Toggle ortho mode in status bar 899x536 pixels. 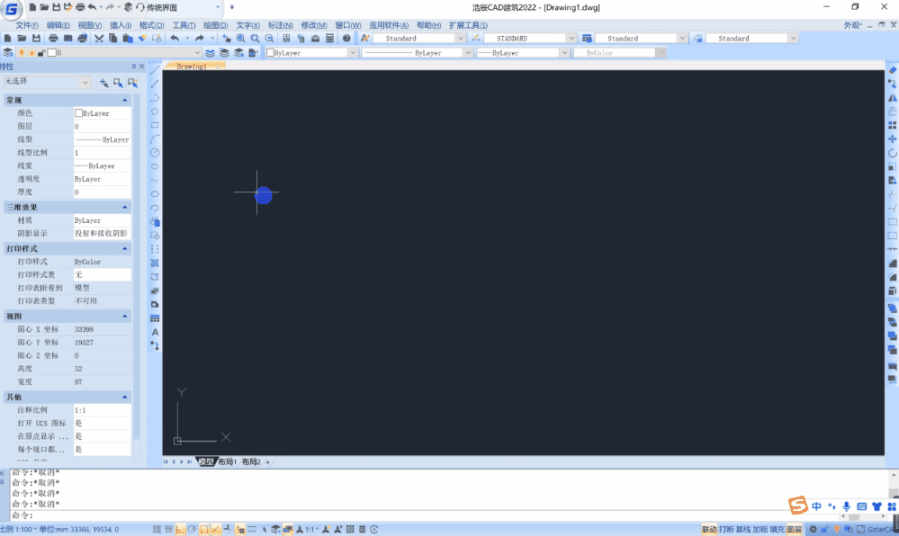(x=180, y=529)
